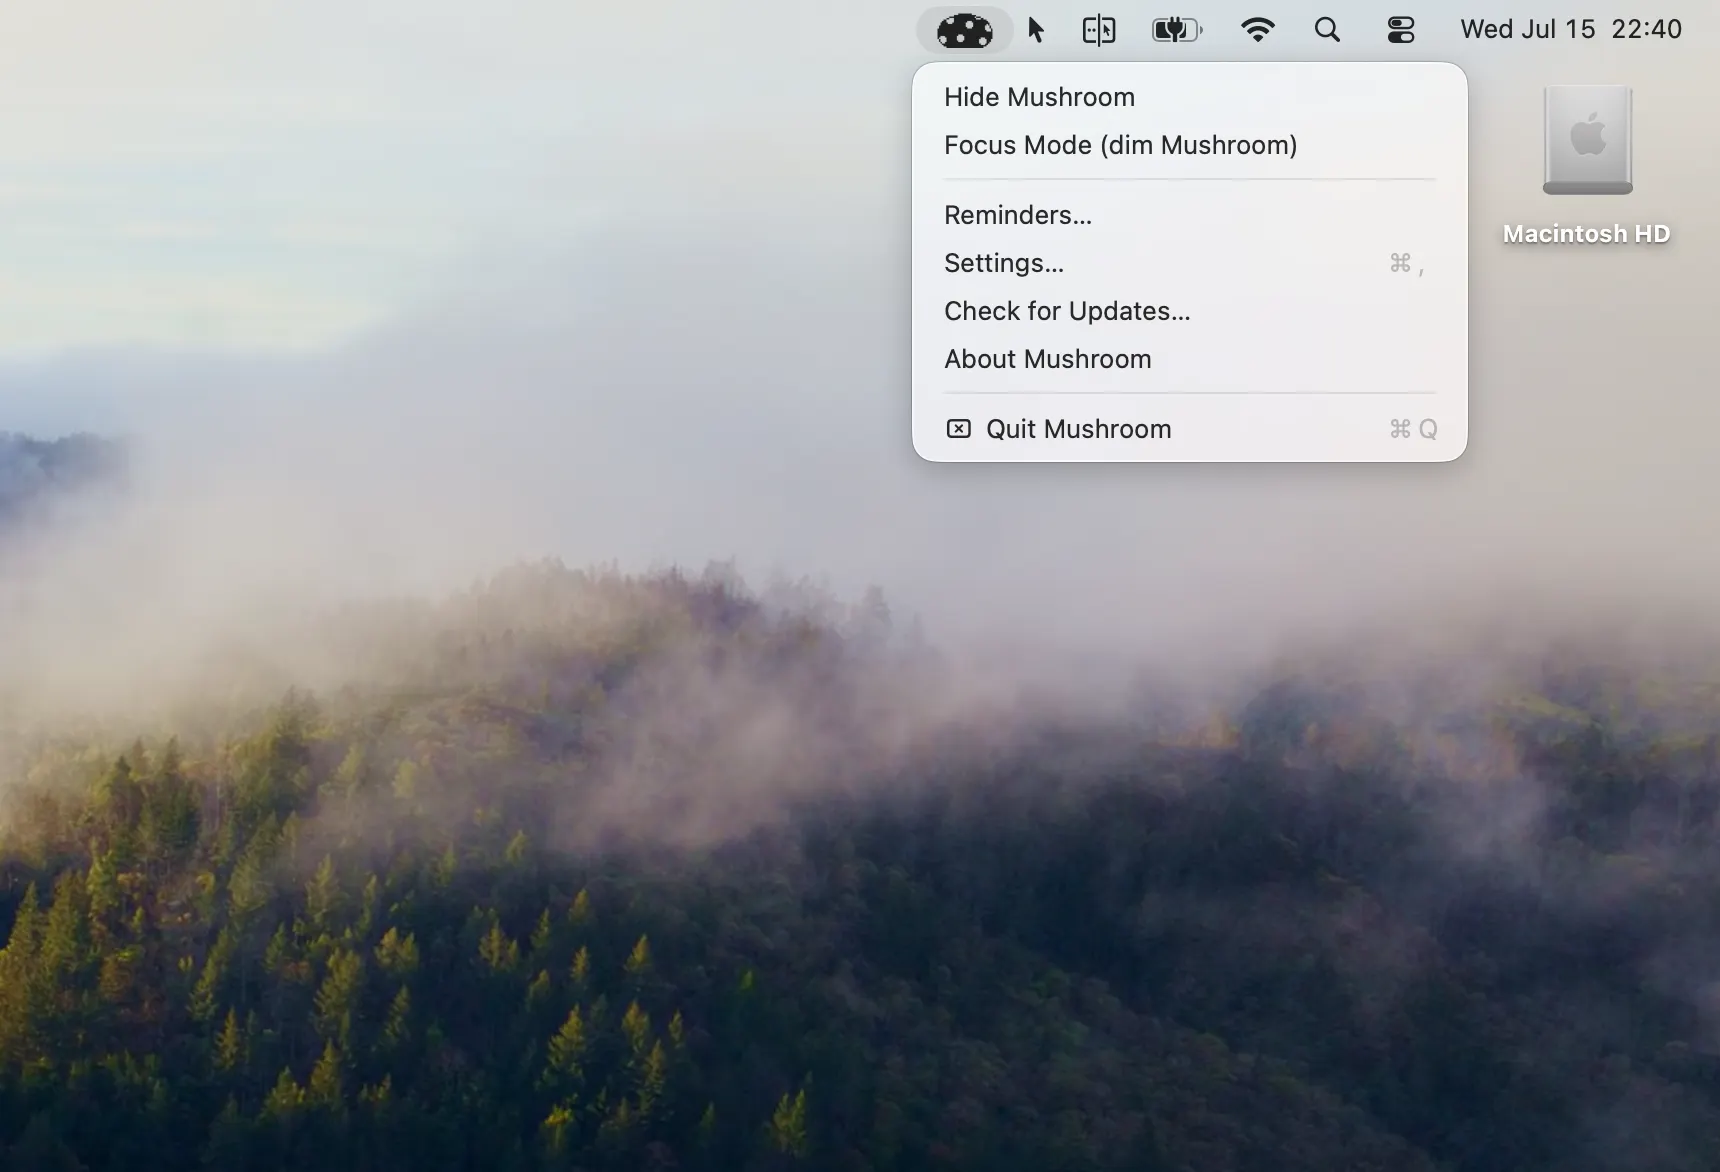Enable Focus Mode (dim Mushroom)
This screenshot has height=1172, width=1720.
(x=1189, y=145)
